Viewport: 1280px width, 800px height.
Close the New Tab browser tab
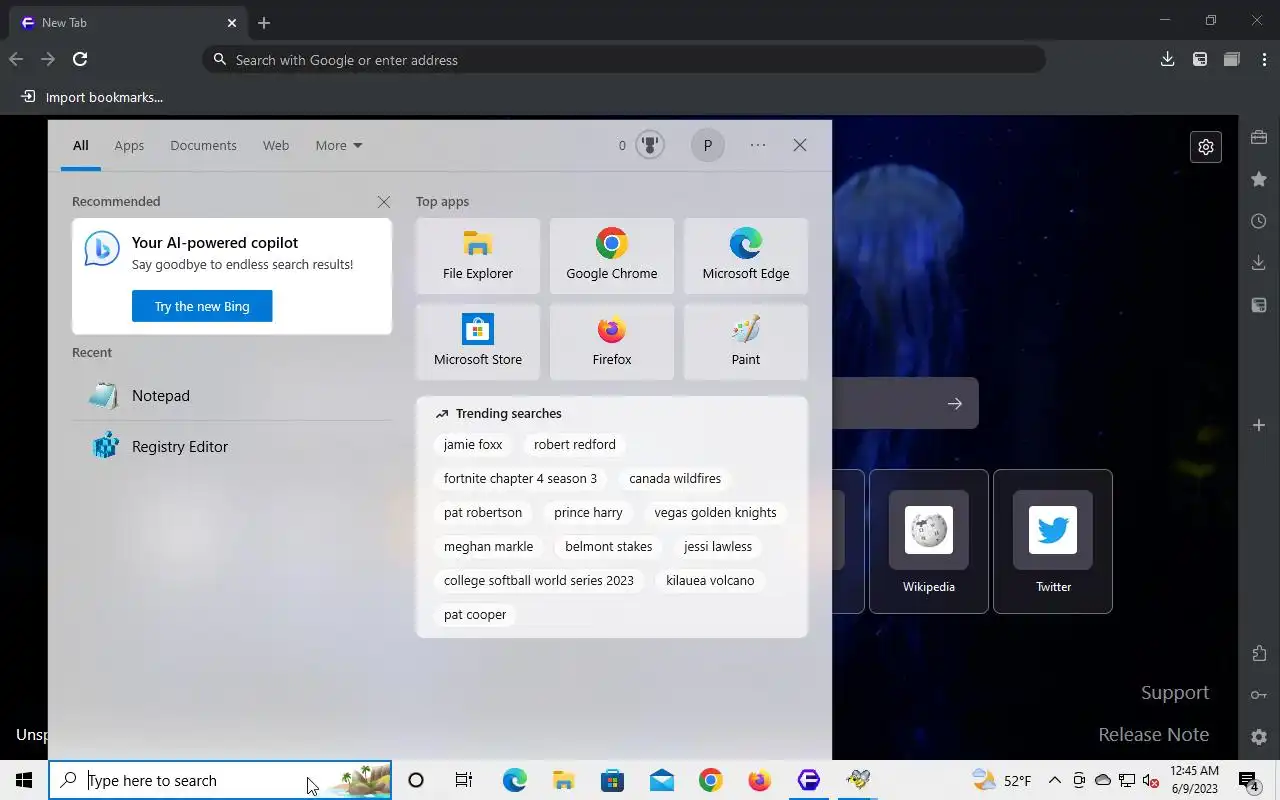232,22
